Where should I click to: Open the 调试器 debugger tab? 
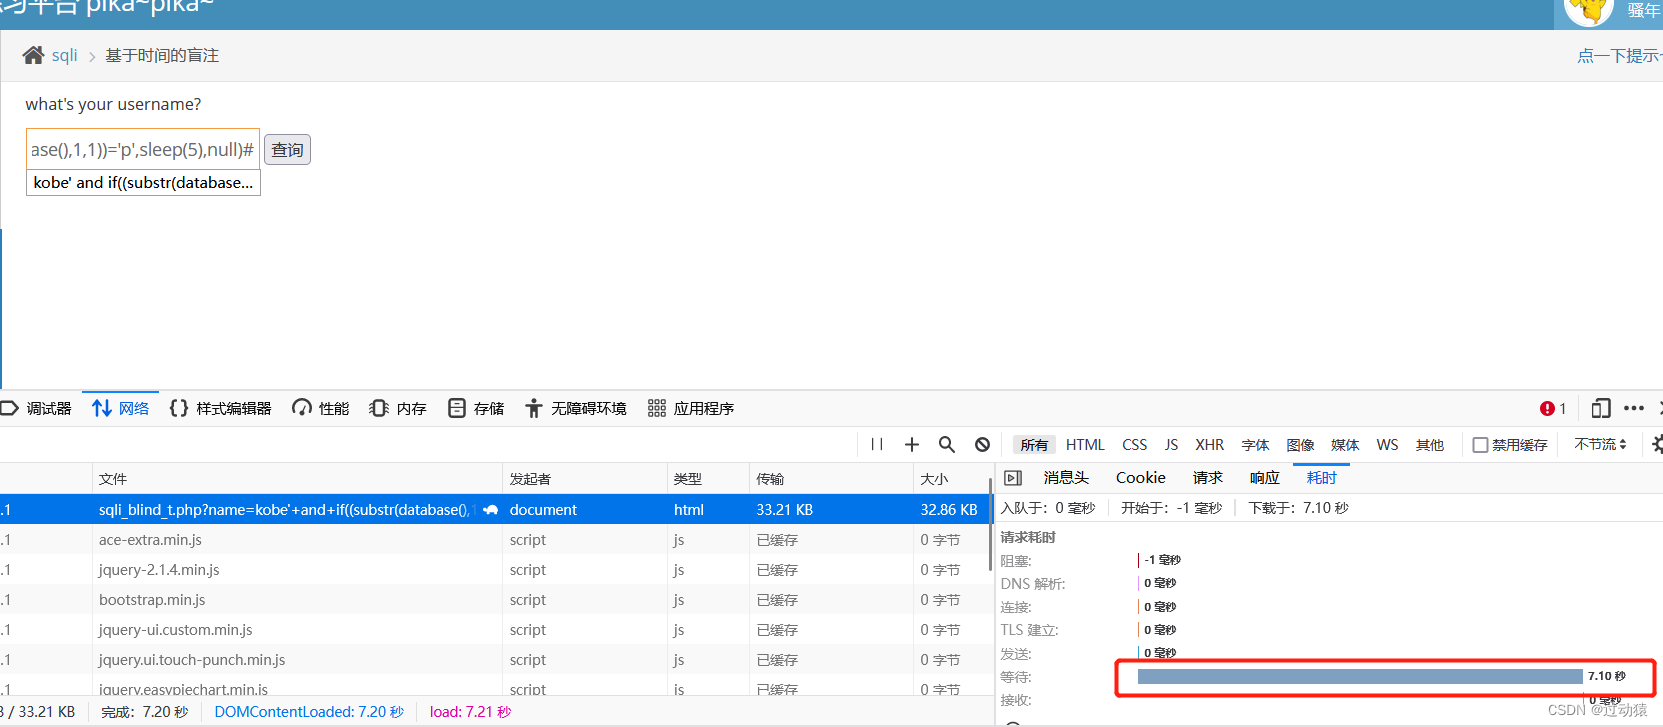click(37, 408)
